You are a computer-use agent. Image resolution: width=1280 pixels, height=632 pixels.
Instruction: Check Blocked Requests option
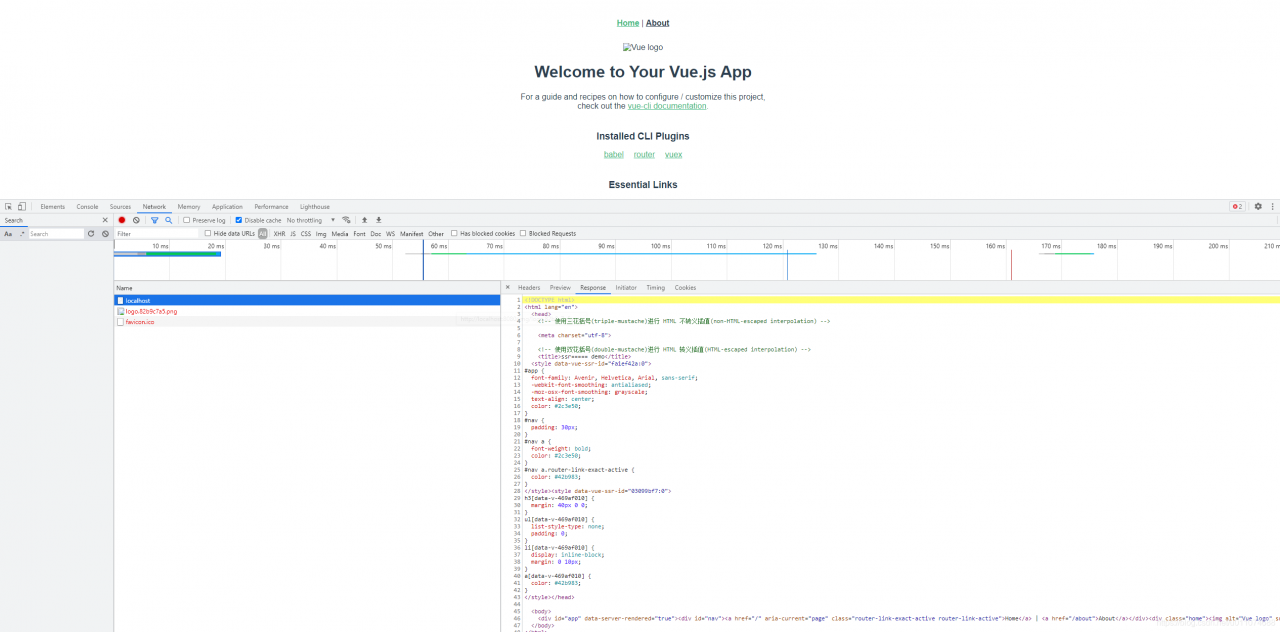(523, 233)
